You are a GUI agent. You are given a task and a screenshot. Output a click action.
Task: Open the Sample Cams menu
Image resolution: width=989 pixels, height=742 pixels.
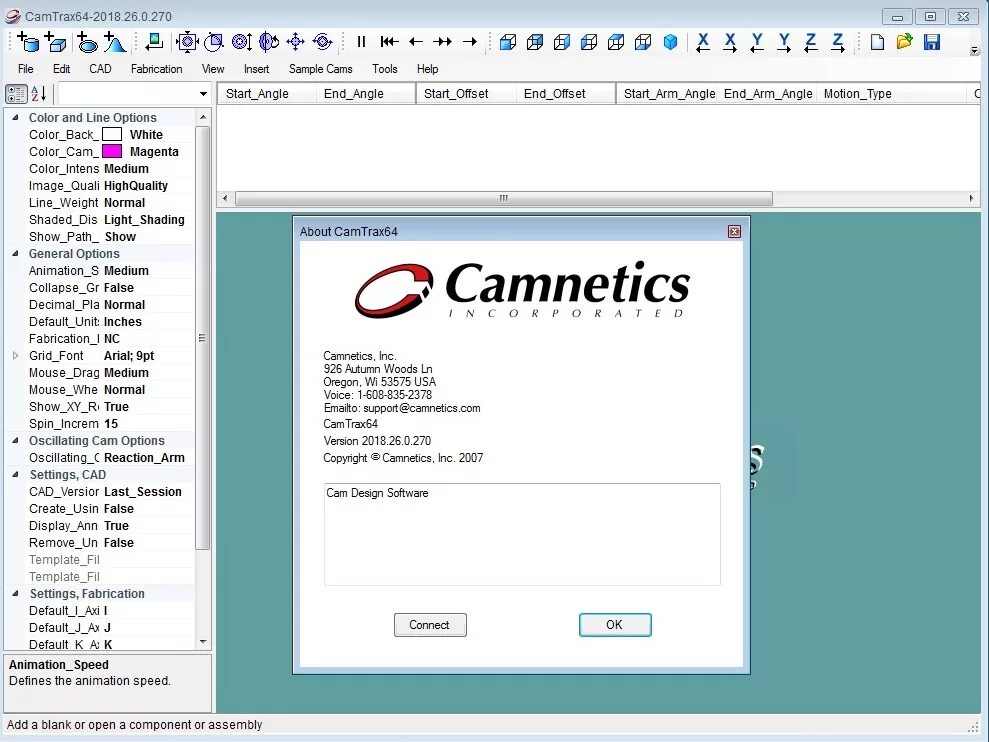[320, 69]
